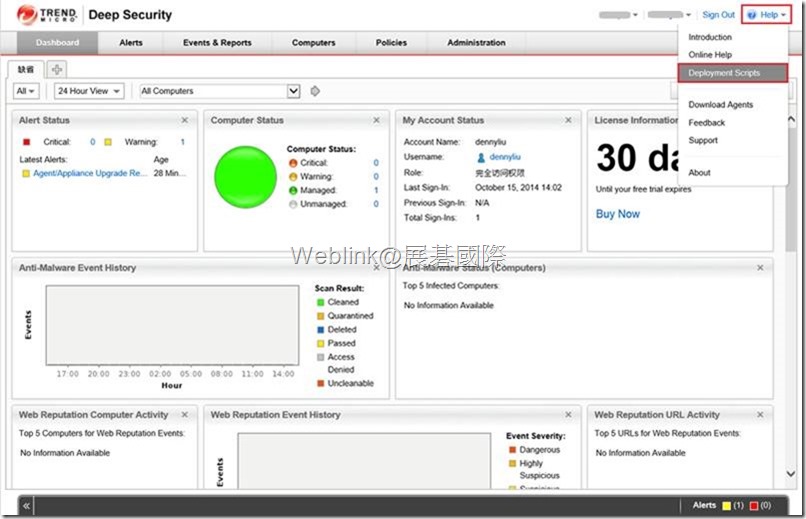Select Deployment Scripts in Help menu
This screenshot has height=519, width=806.
point(732,73)
